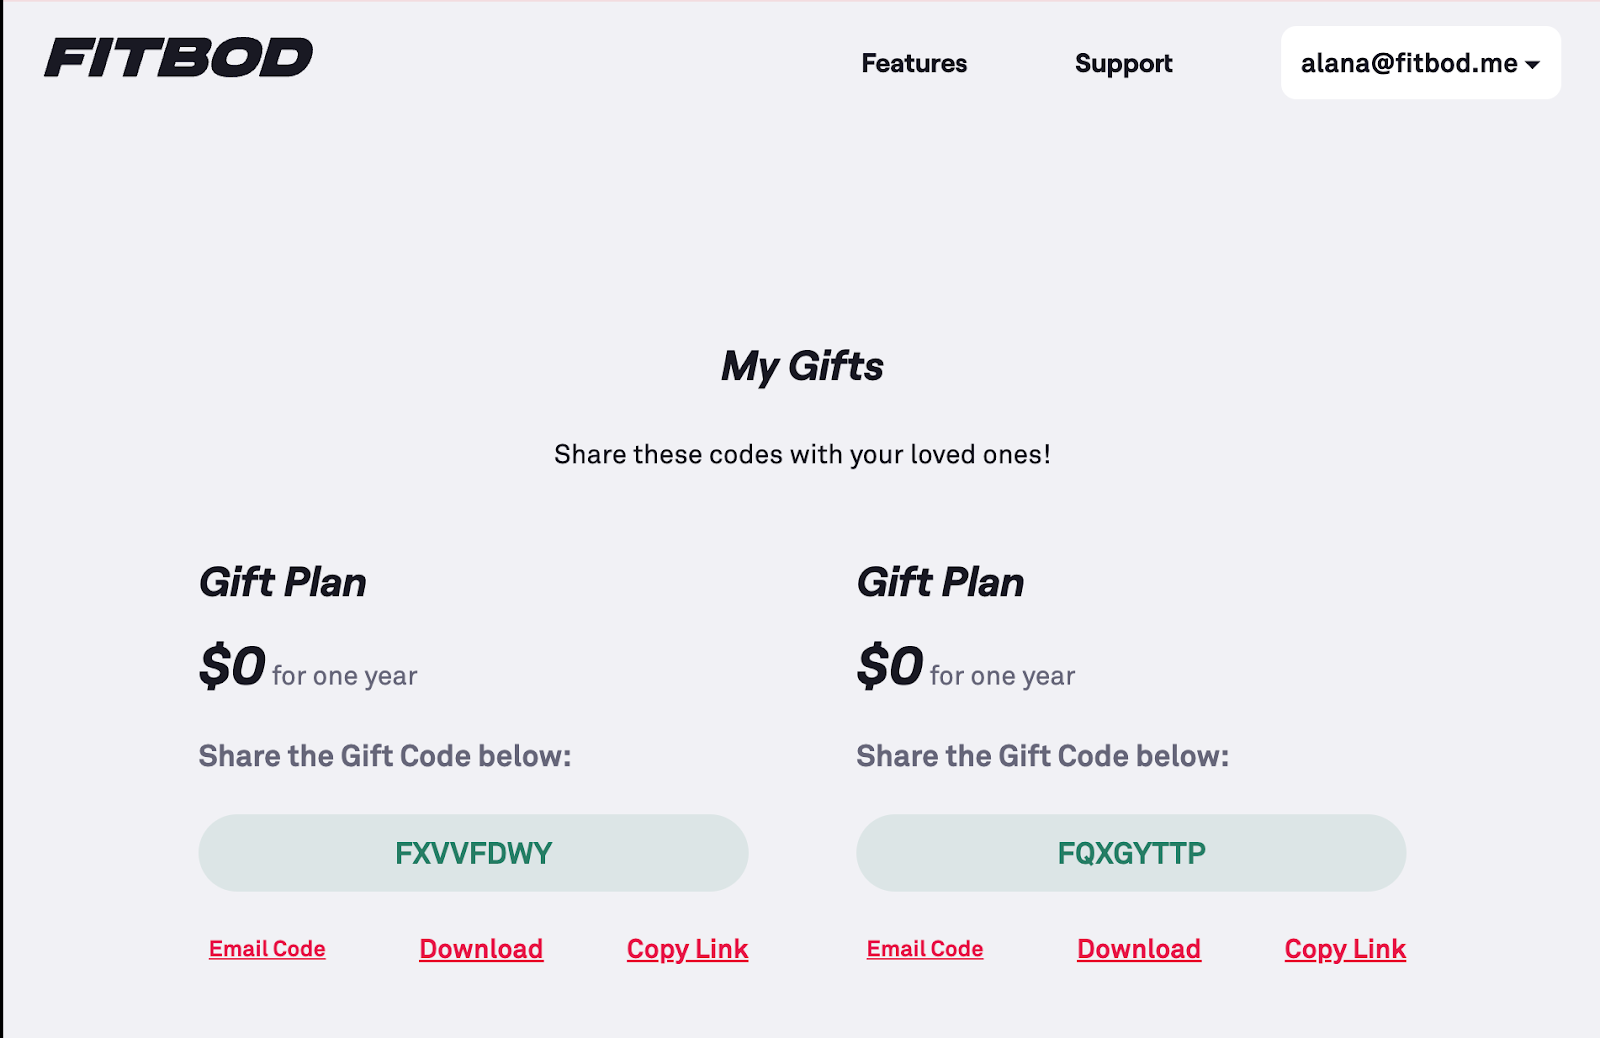This screenshot has width=1600, height=1038.
Task: Copy the link for code FQXGYTTP
Action: [1344, 948]
